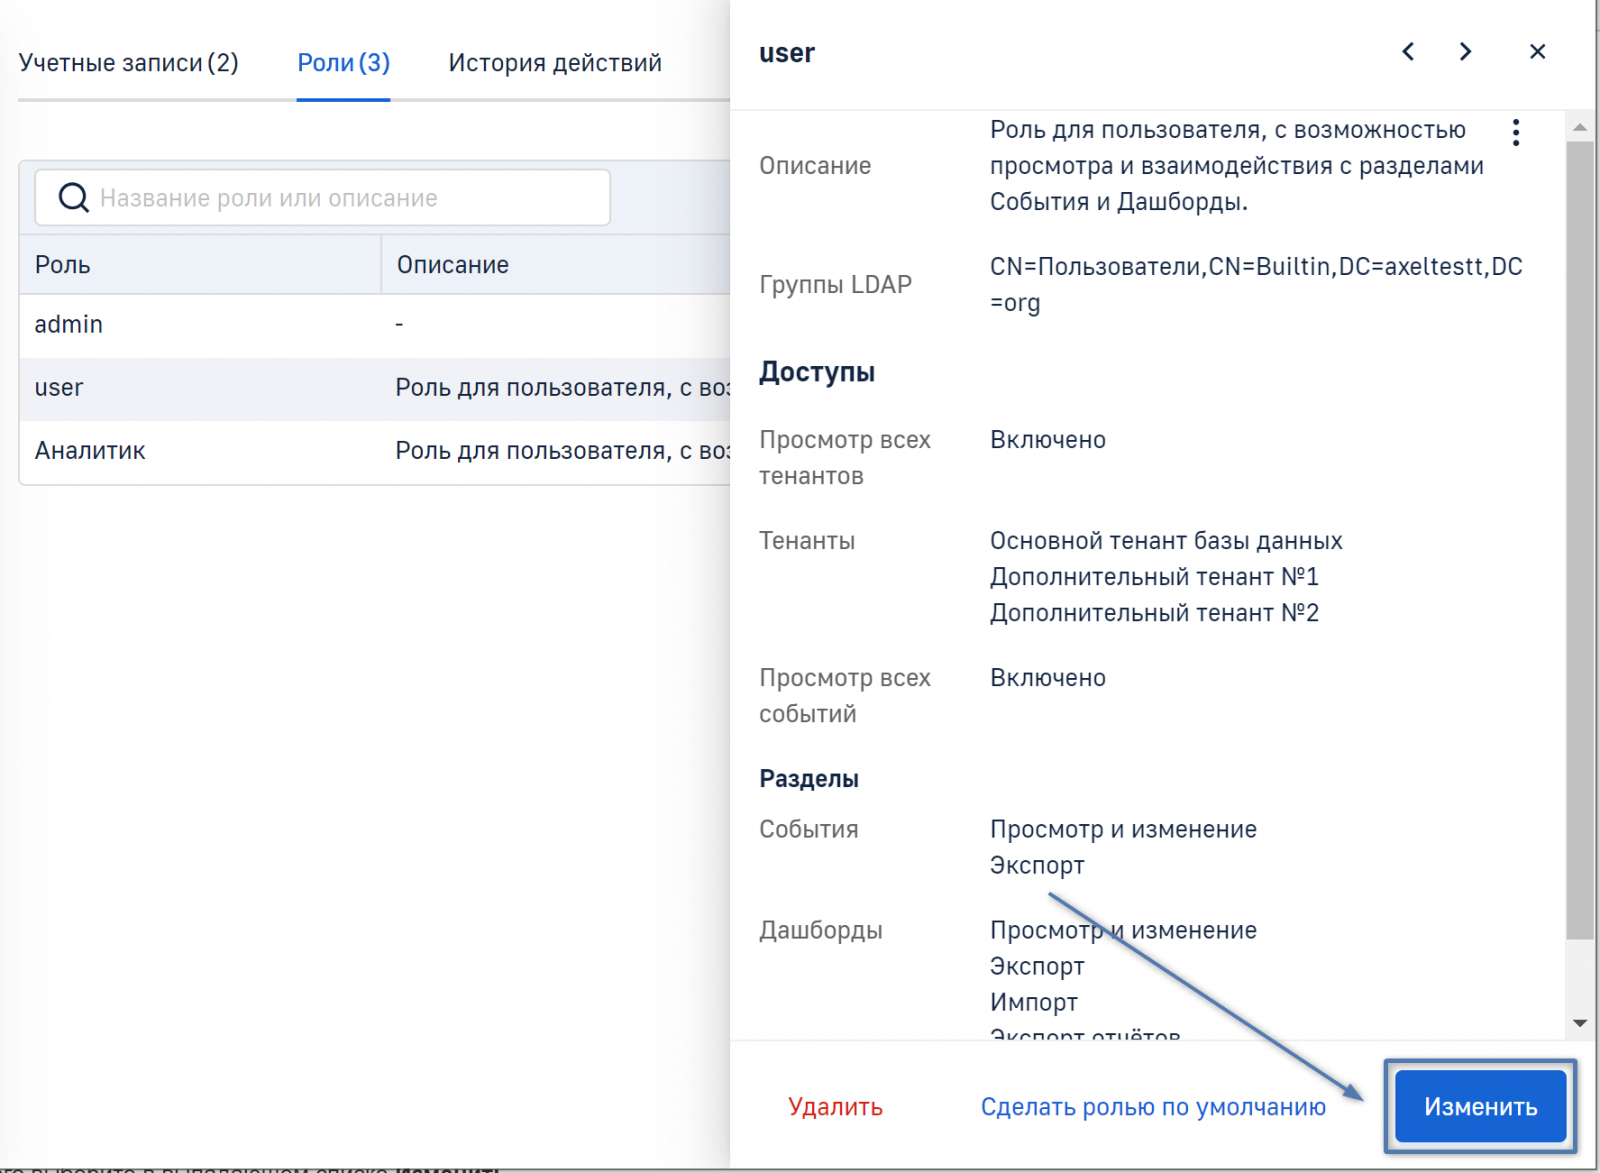The image size is (1600, 1173).
Task: Go to next role with right chevron
Action: click(1465, 52)
